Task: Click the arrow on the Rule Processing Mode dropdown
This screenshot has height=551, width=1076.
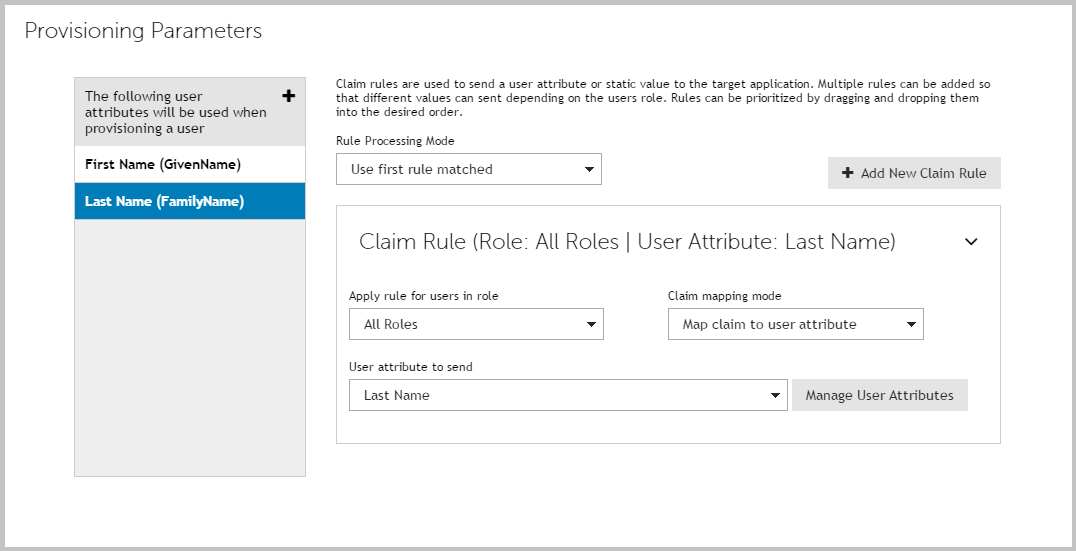Action: point(588,169)
